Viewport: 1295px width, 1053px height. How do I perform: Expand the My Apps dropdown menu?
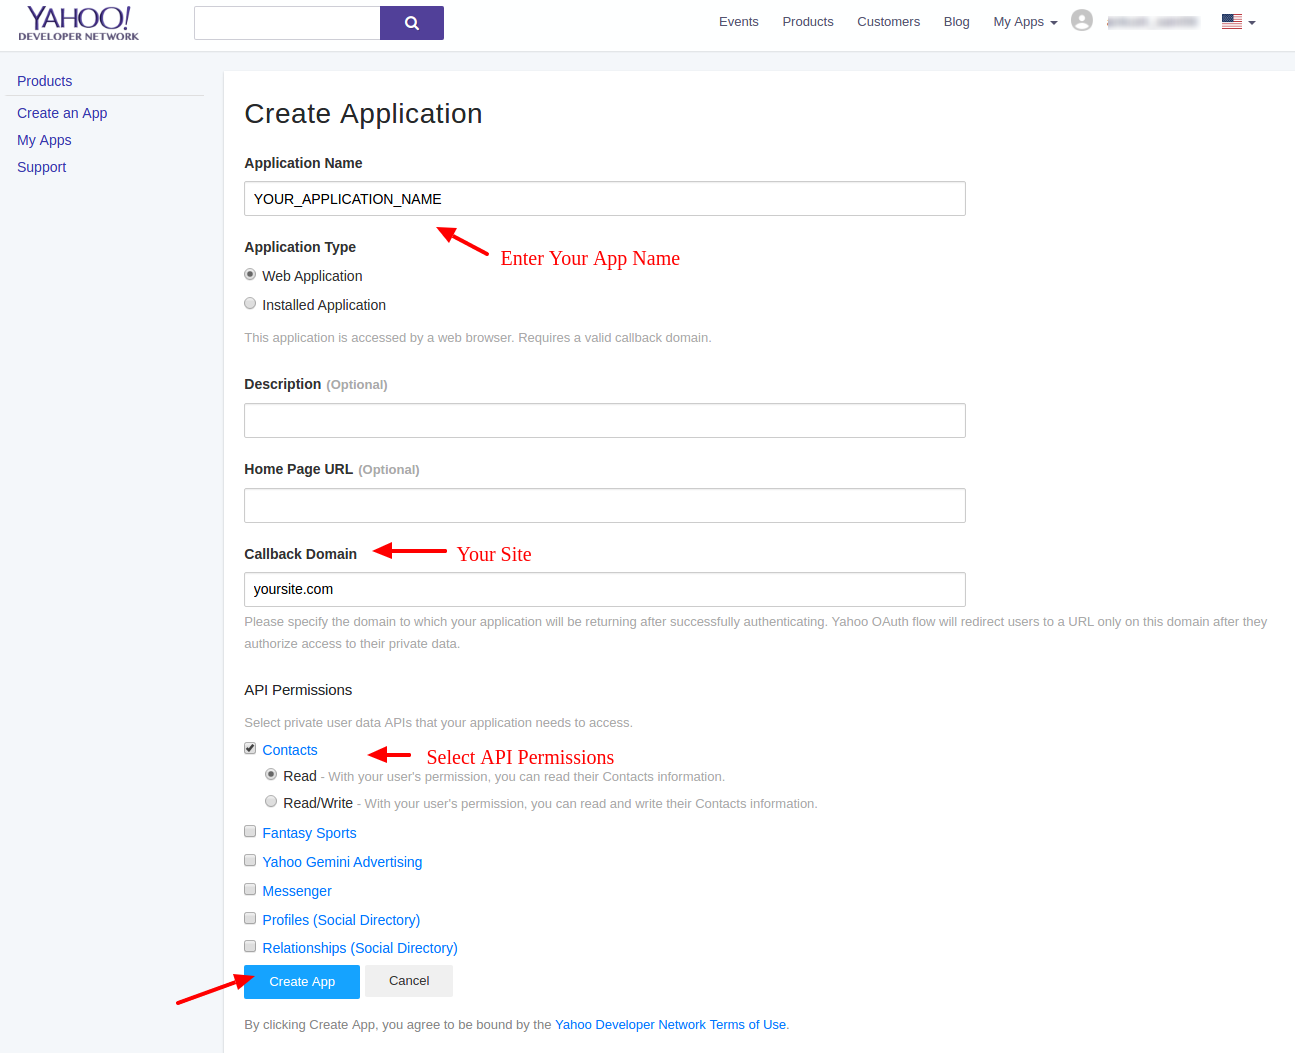point(1024,22)
